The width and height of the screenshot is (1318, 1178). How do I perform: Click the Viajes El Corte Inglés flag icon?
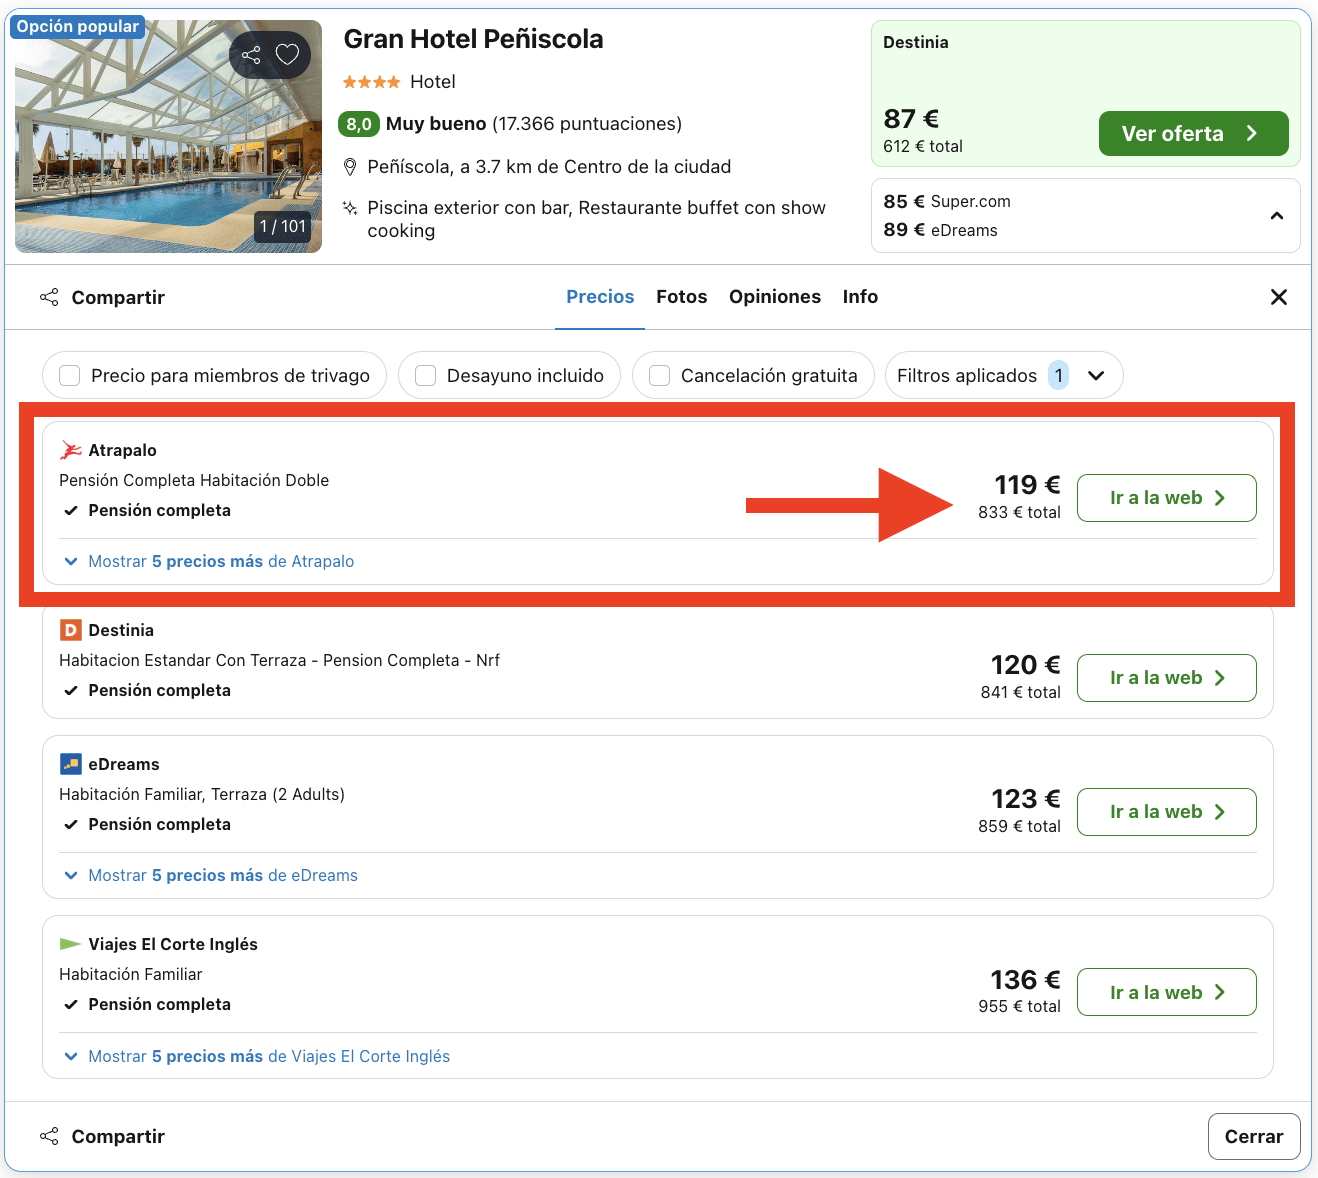[70, 944]
